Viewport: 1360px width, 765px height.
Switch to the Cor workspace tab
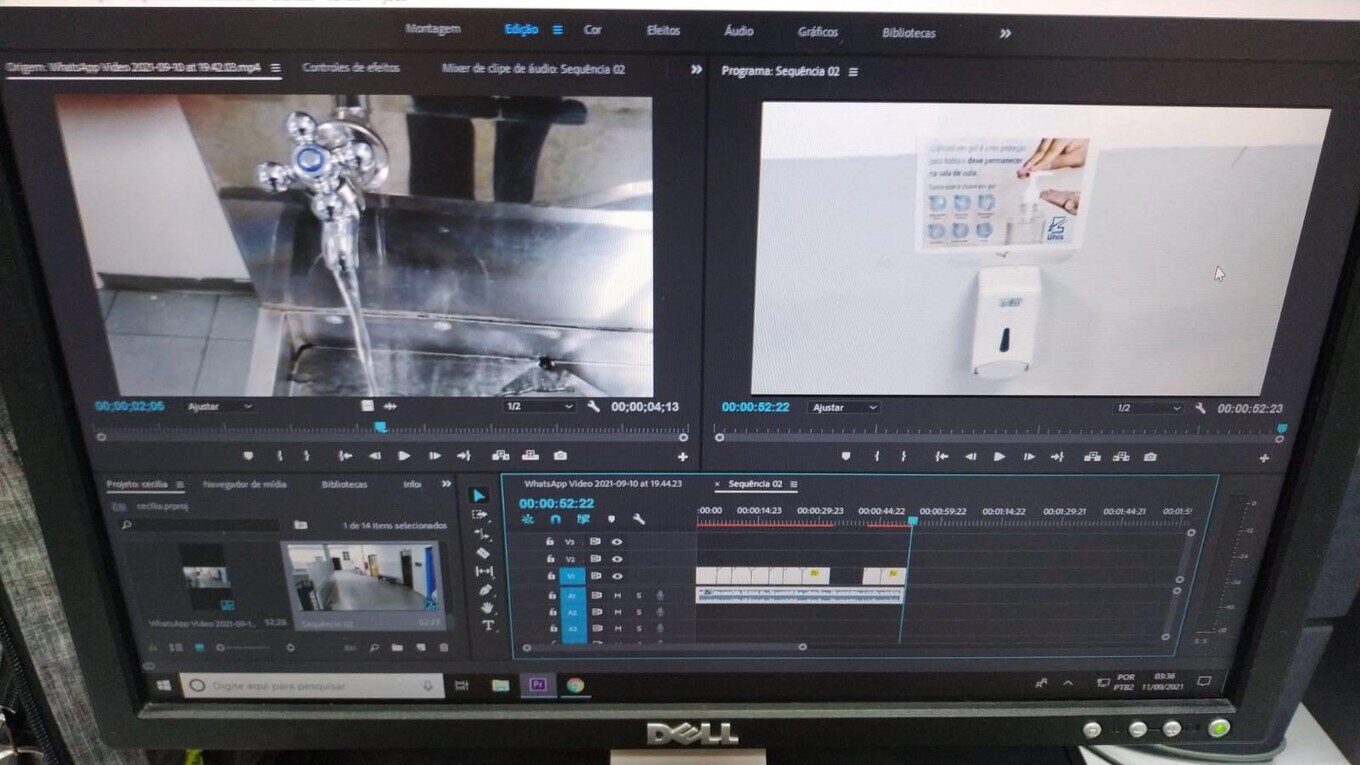(x=593, y=30)
